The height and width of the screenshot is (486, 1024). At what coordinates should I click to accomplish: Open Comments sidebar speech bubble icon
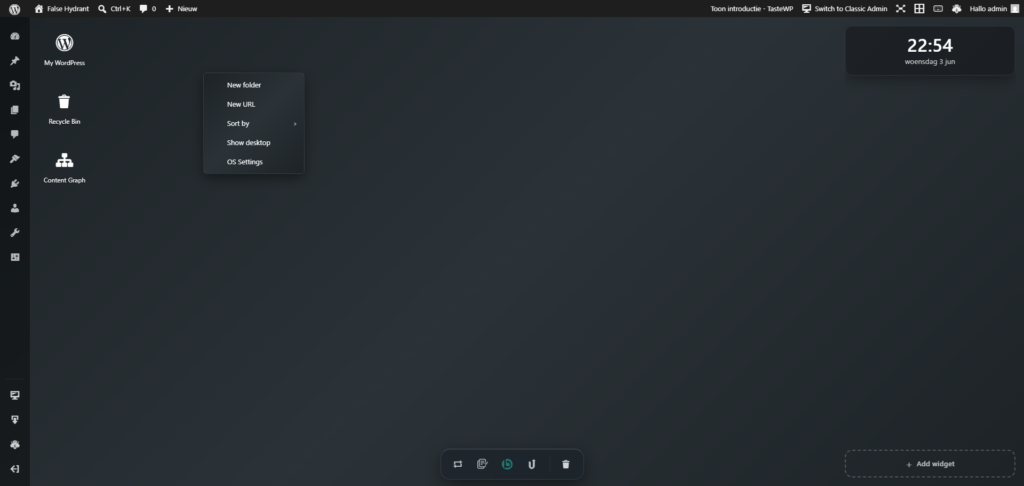tap(15, 135)
